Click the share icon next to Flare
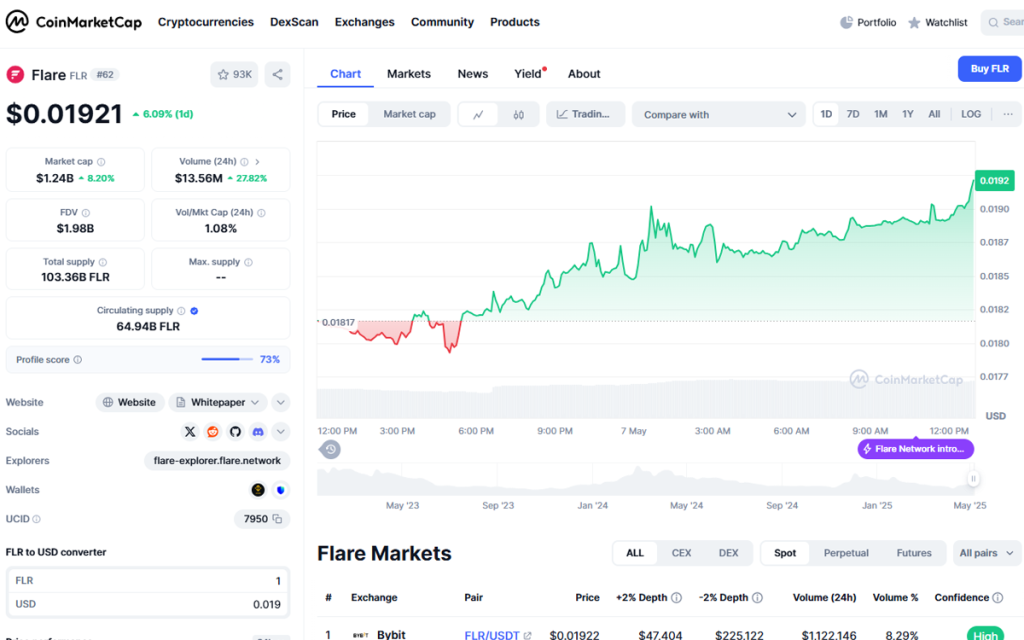Image resolution: width=1024 pixels, height=640 pixels. click(x=278, y=74)
